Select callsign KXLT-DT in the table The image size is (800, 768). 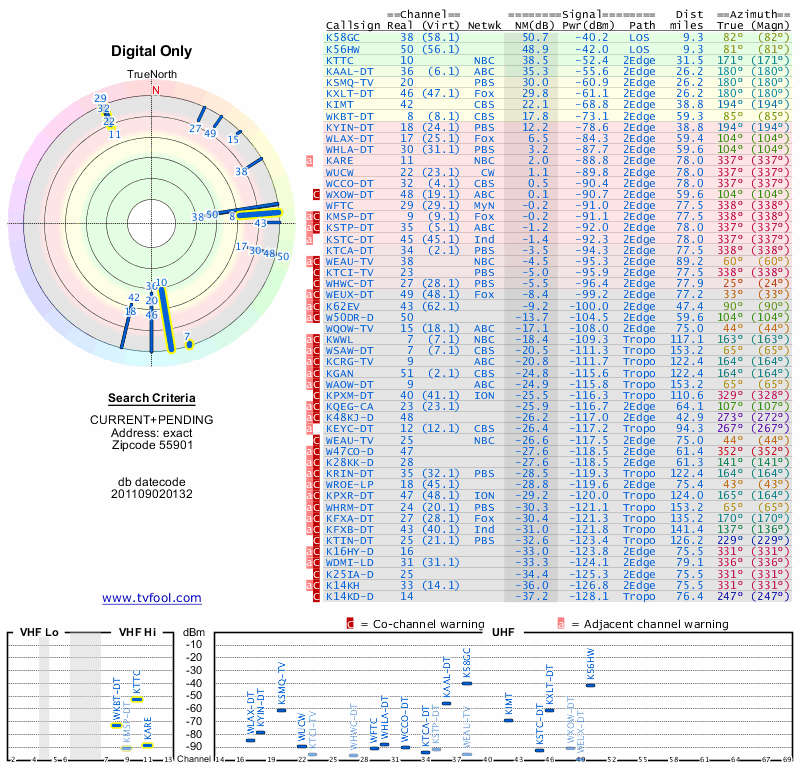coord(350,94)
